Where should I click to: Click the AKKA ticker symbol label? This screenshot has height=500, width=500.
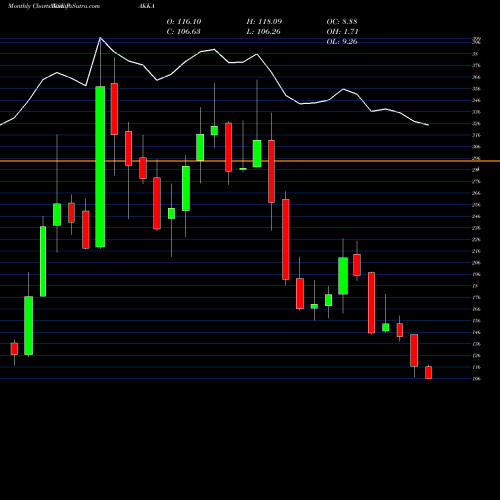pyautogui.click(x=146, y=6)
